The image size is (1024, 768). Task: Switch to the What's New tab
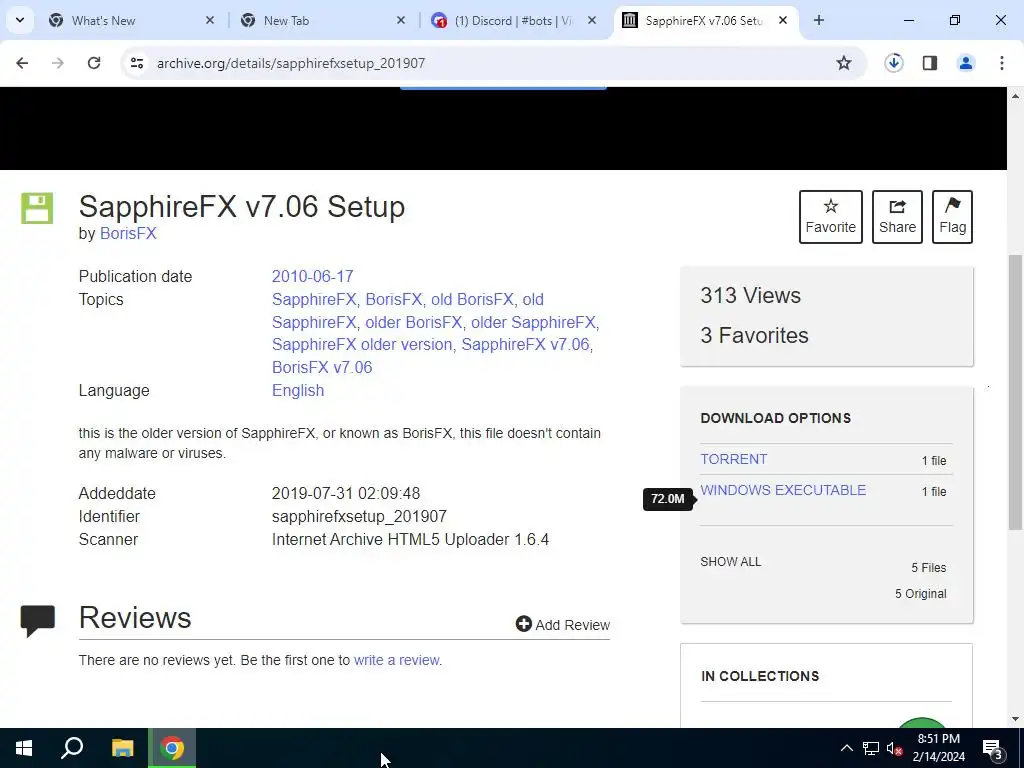click(x=129, y=21)
